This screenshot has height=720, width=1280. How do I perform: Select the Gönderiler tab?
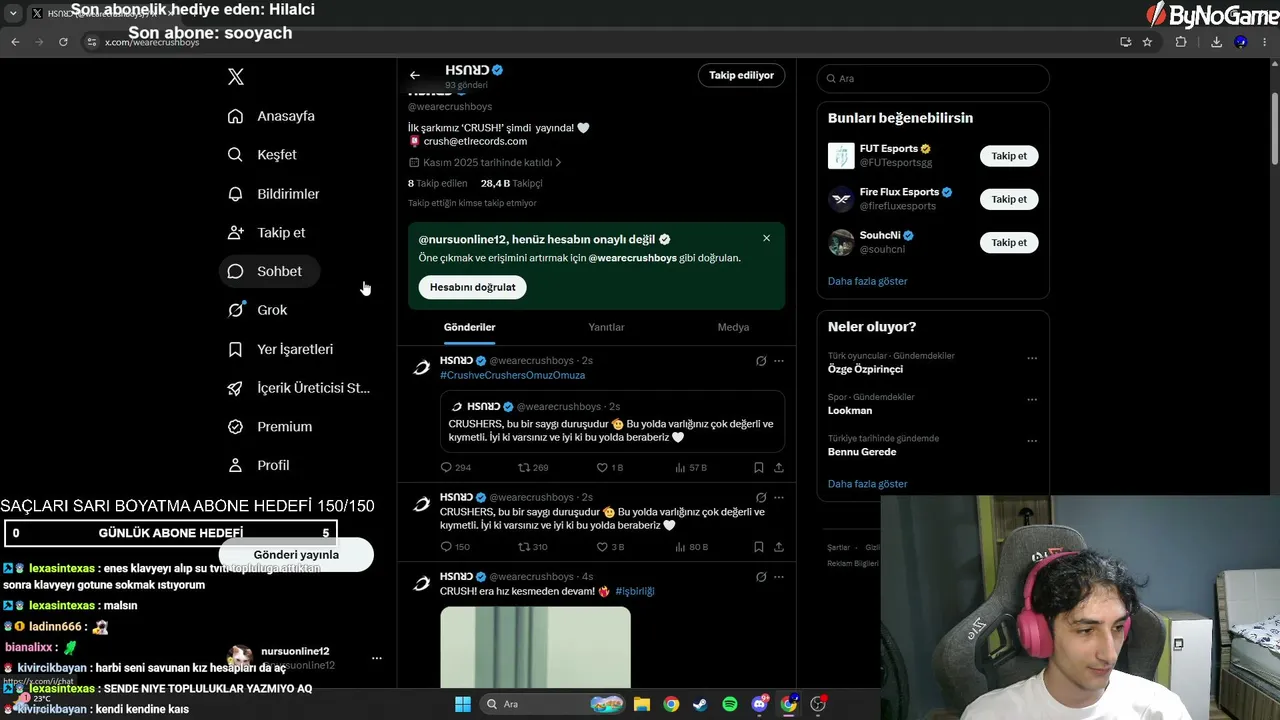[470, 327]
